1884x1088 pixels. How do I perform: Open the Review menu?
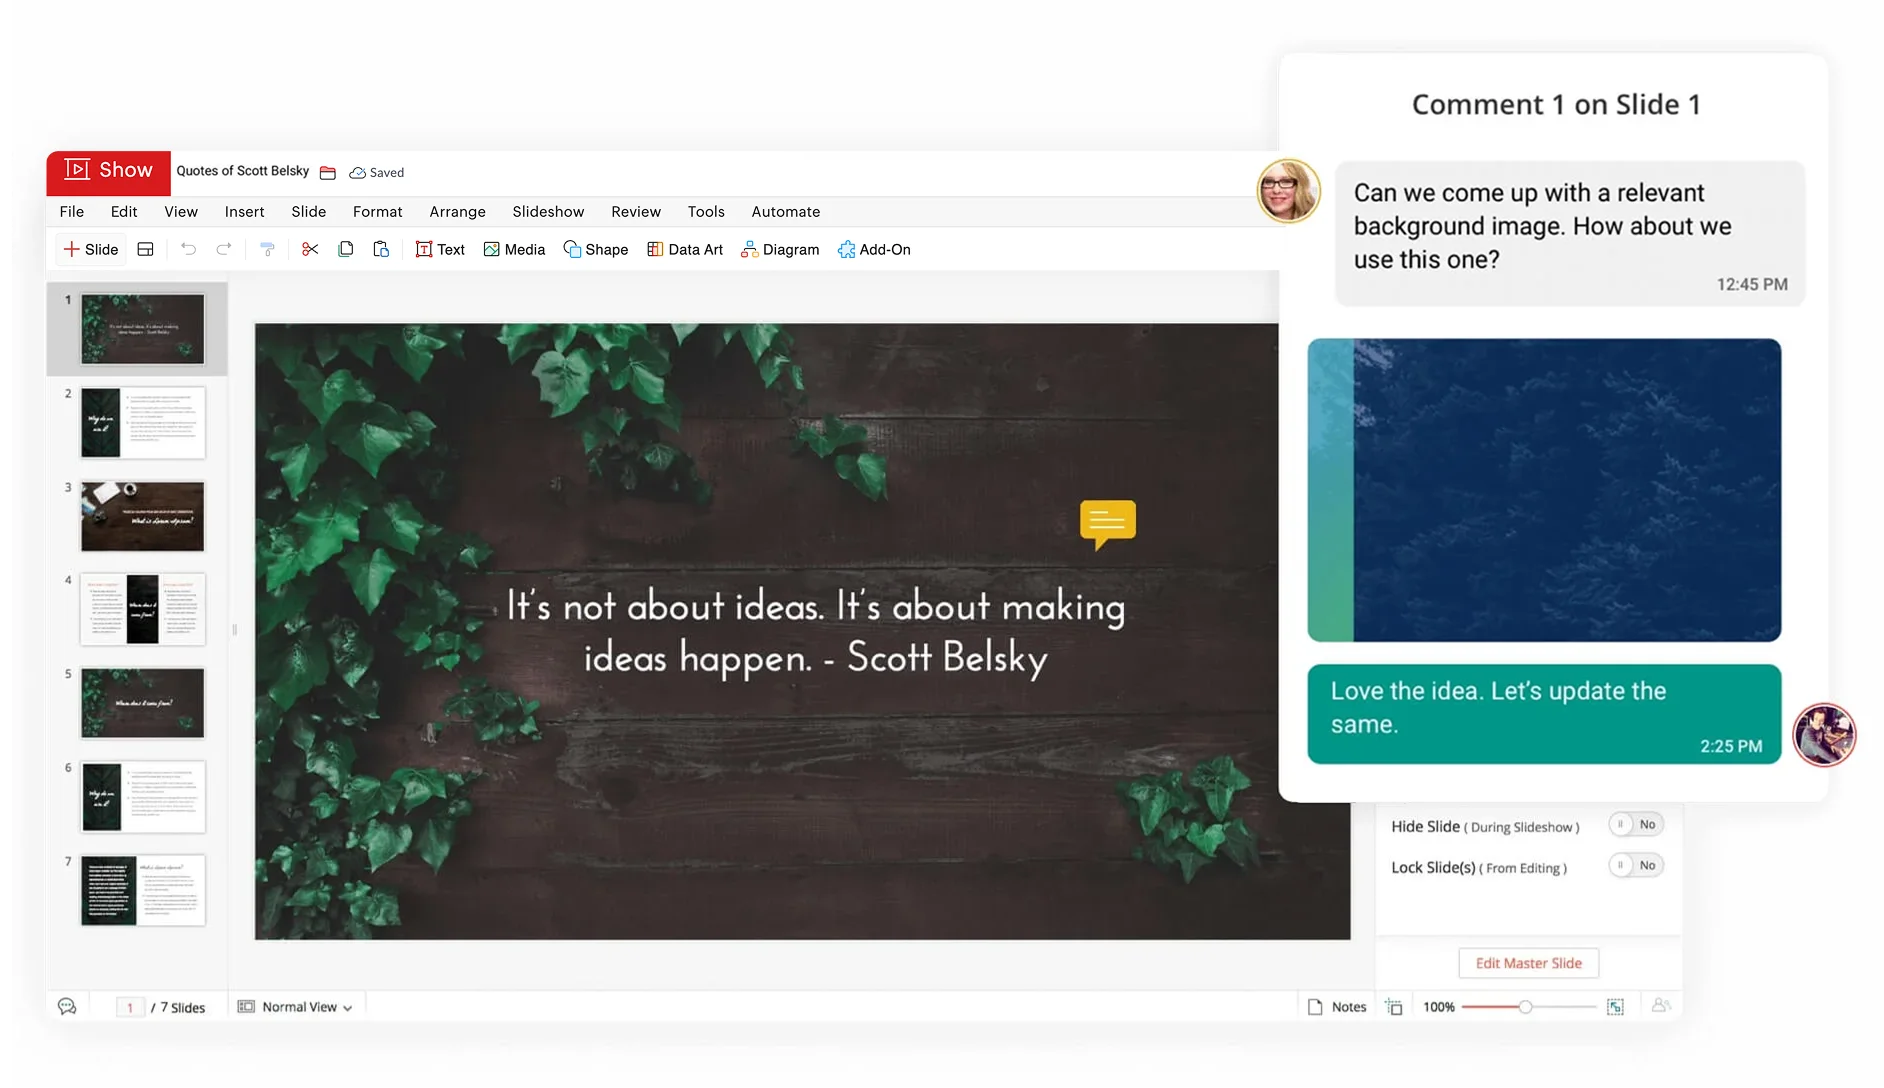636,211
